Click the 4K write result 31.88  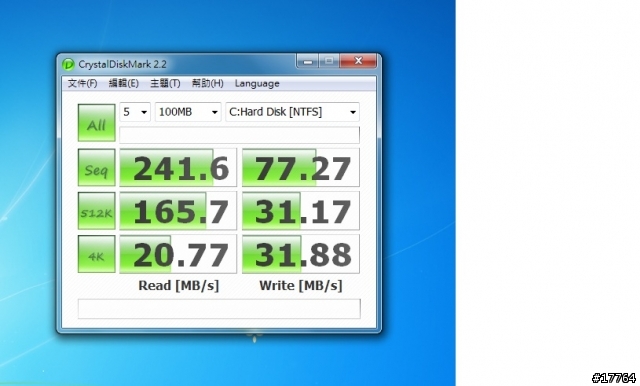coord(301,254)
